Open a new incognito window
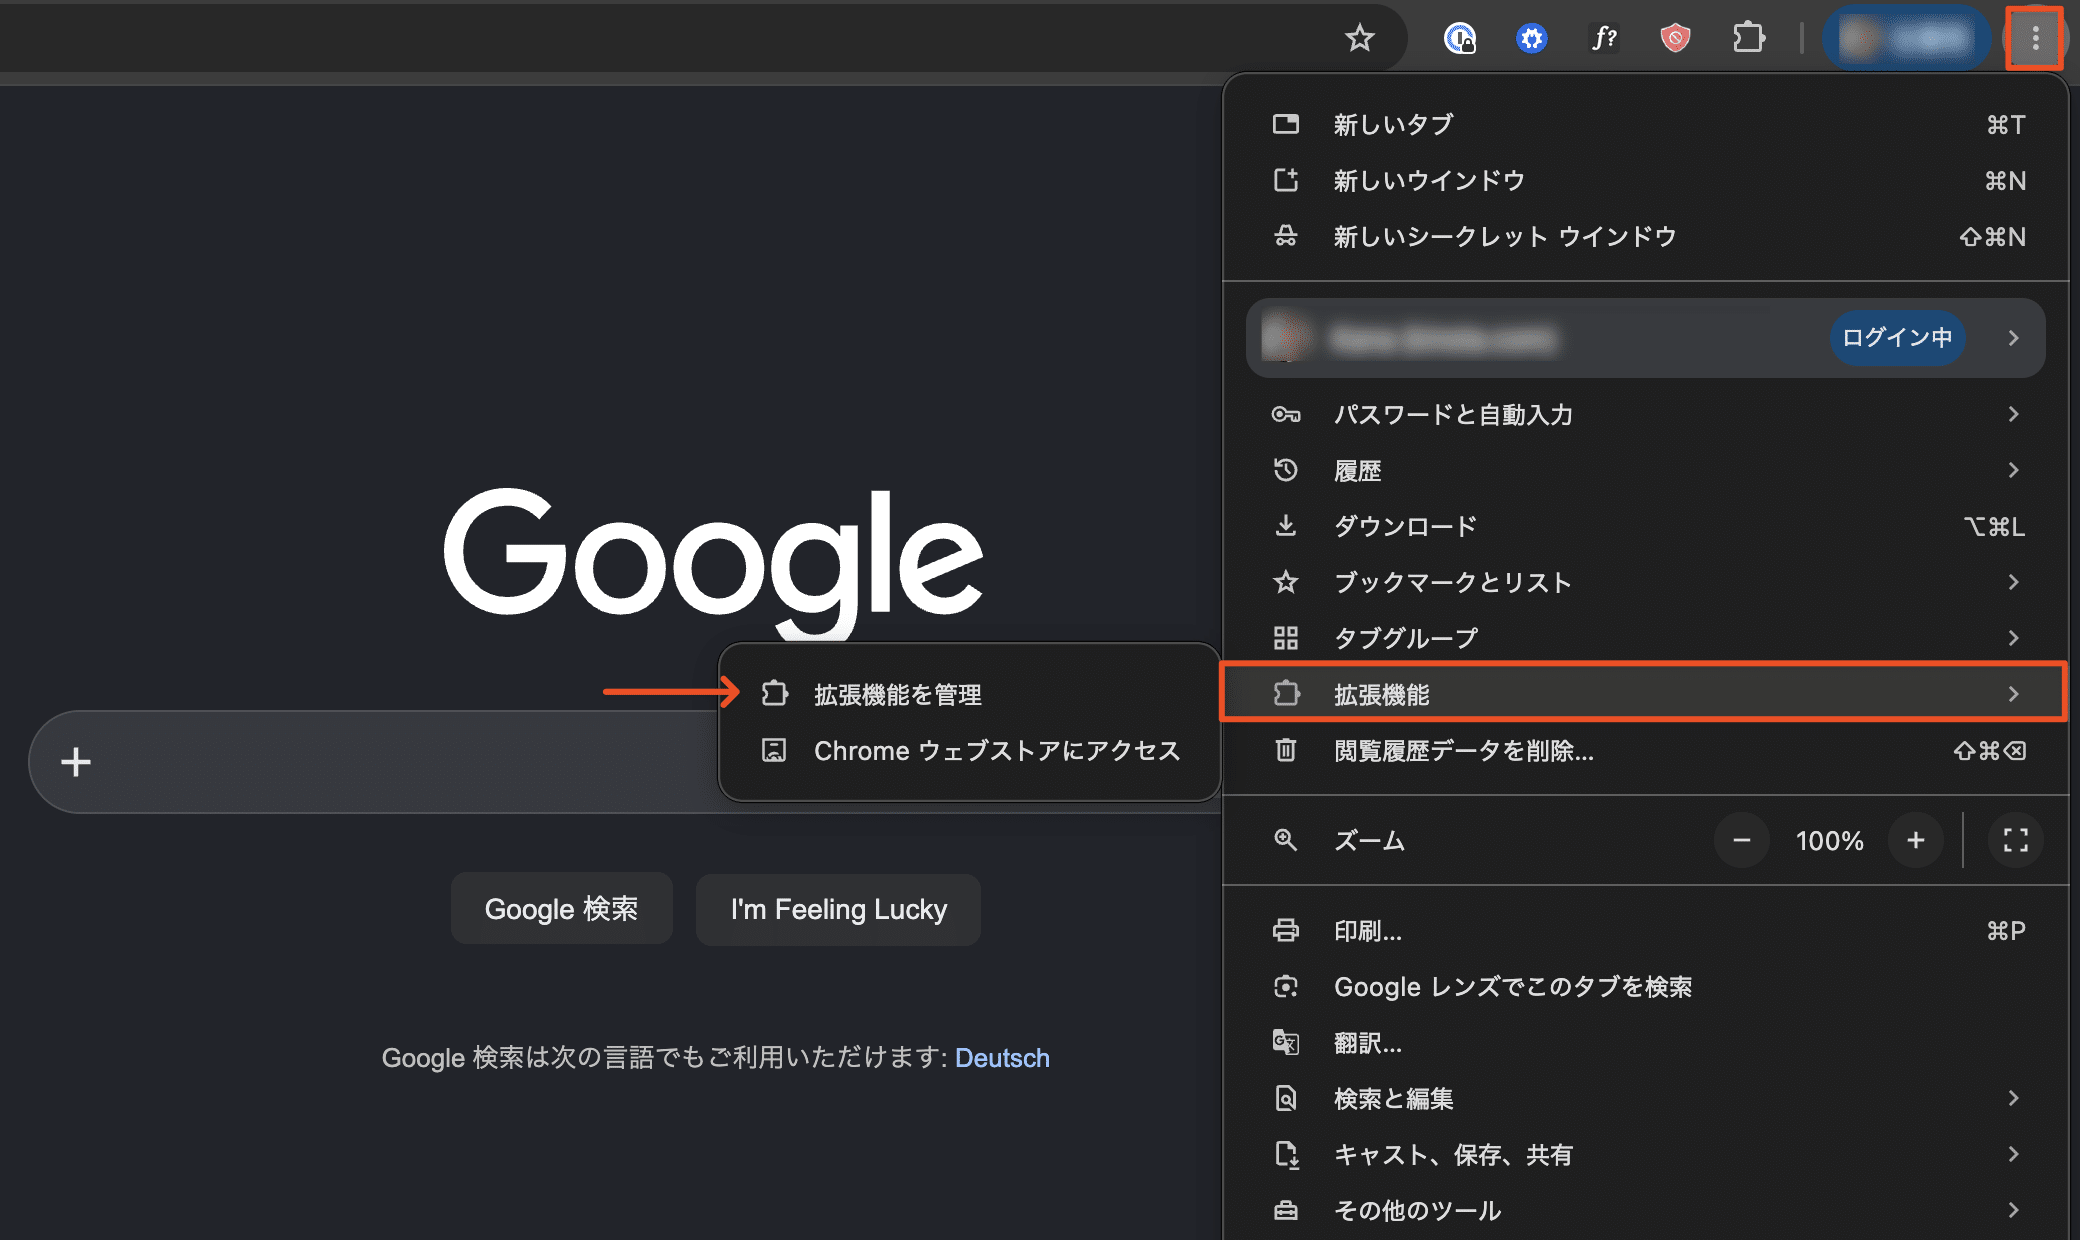 tap(1646, 237)
